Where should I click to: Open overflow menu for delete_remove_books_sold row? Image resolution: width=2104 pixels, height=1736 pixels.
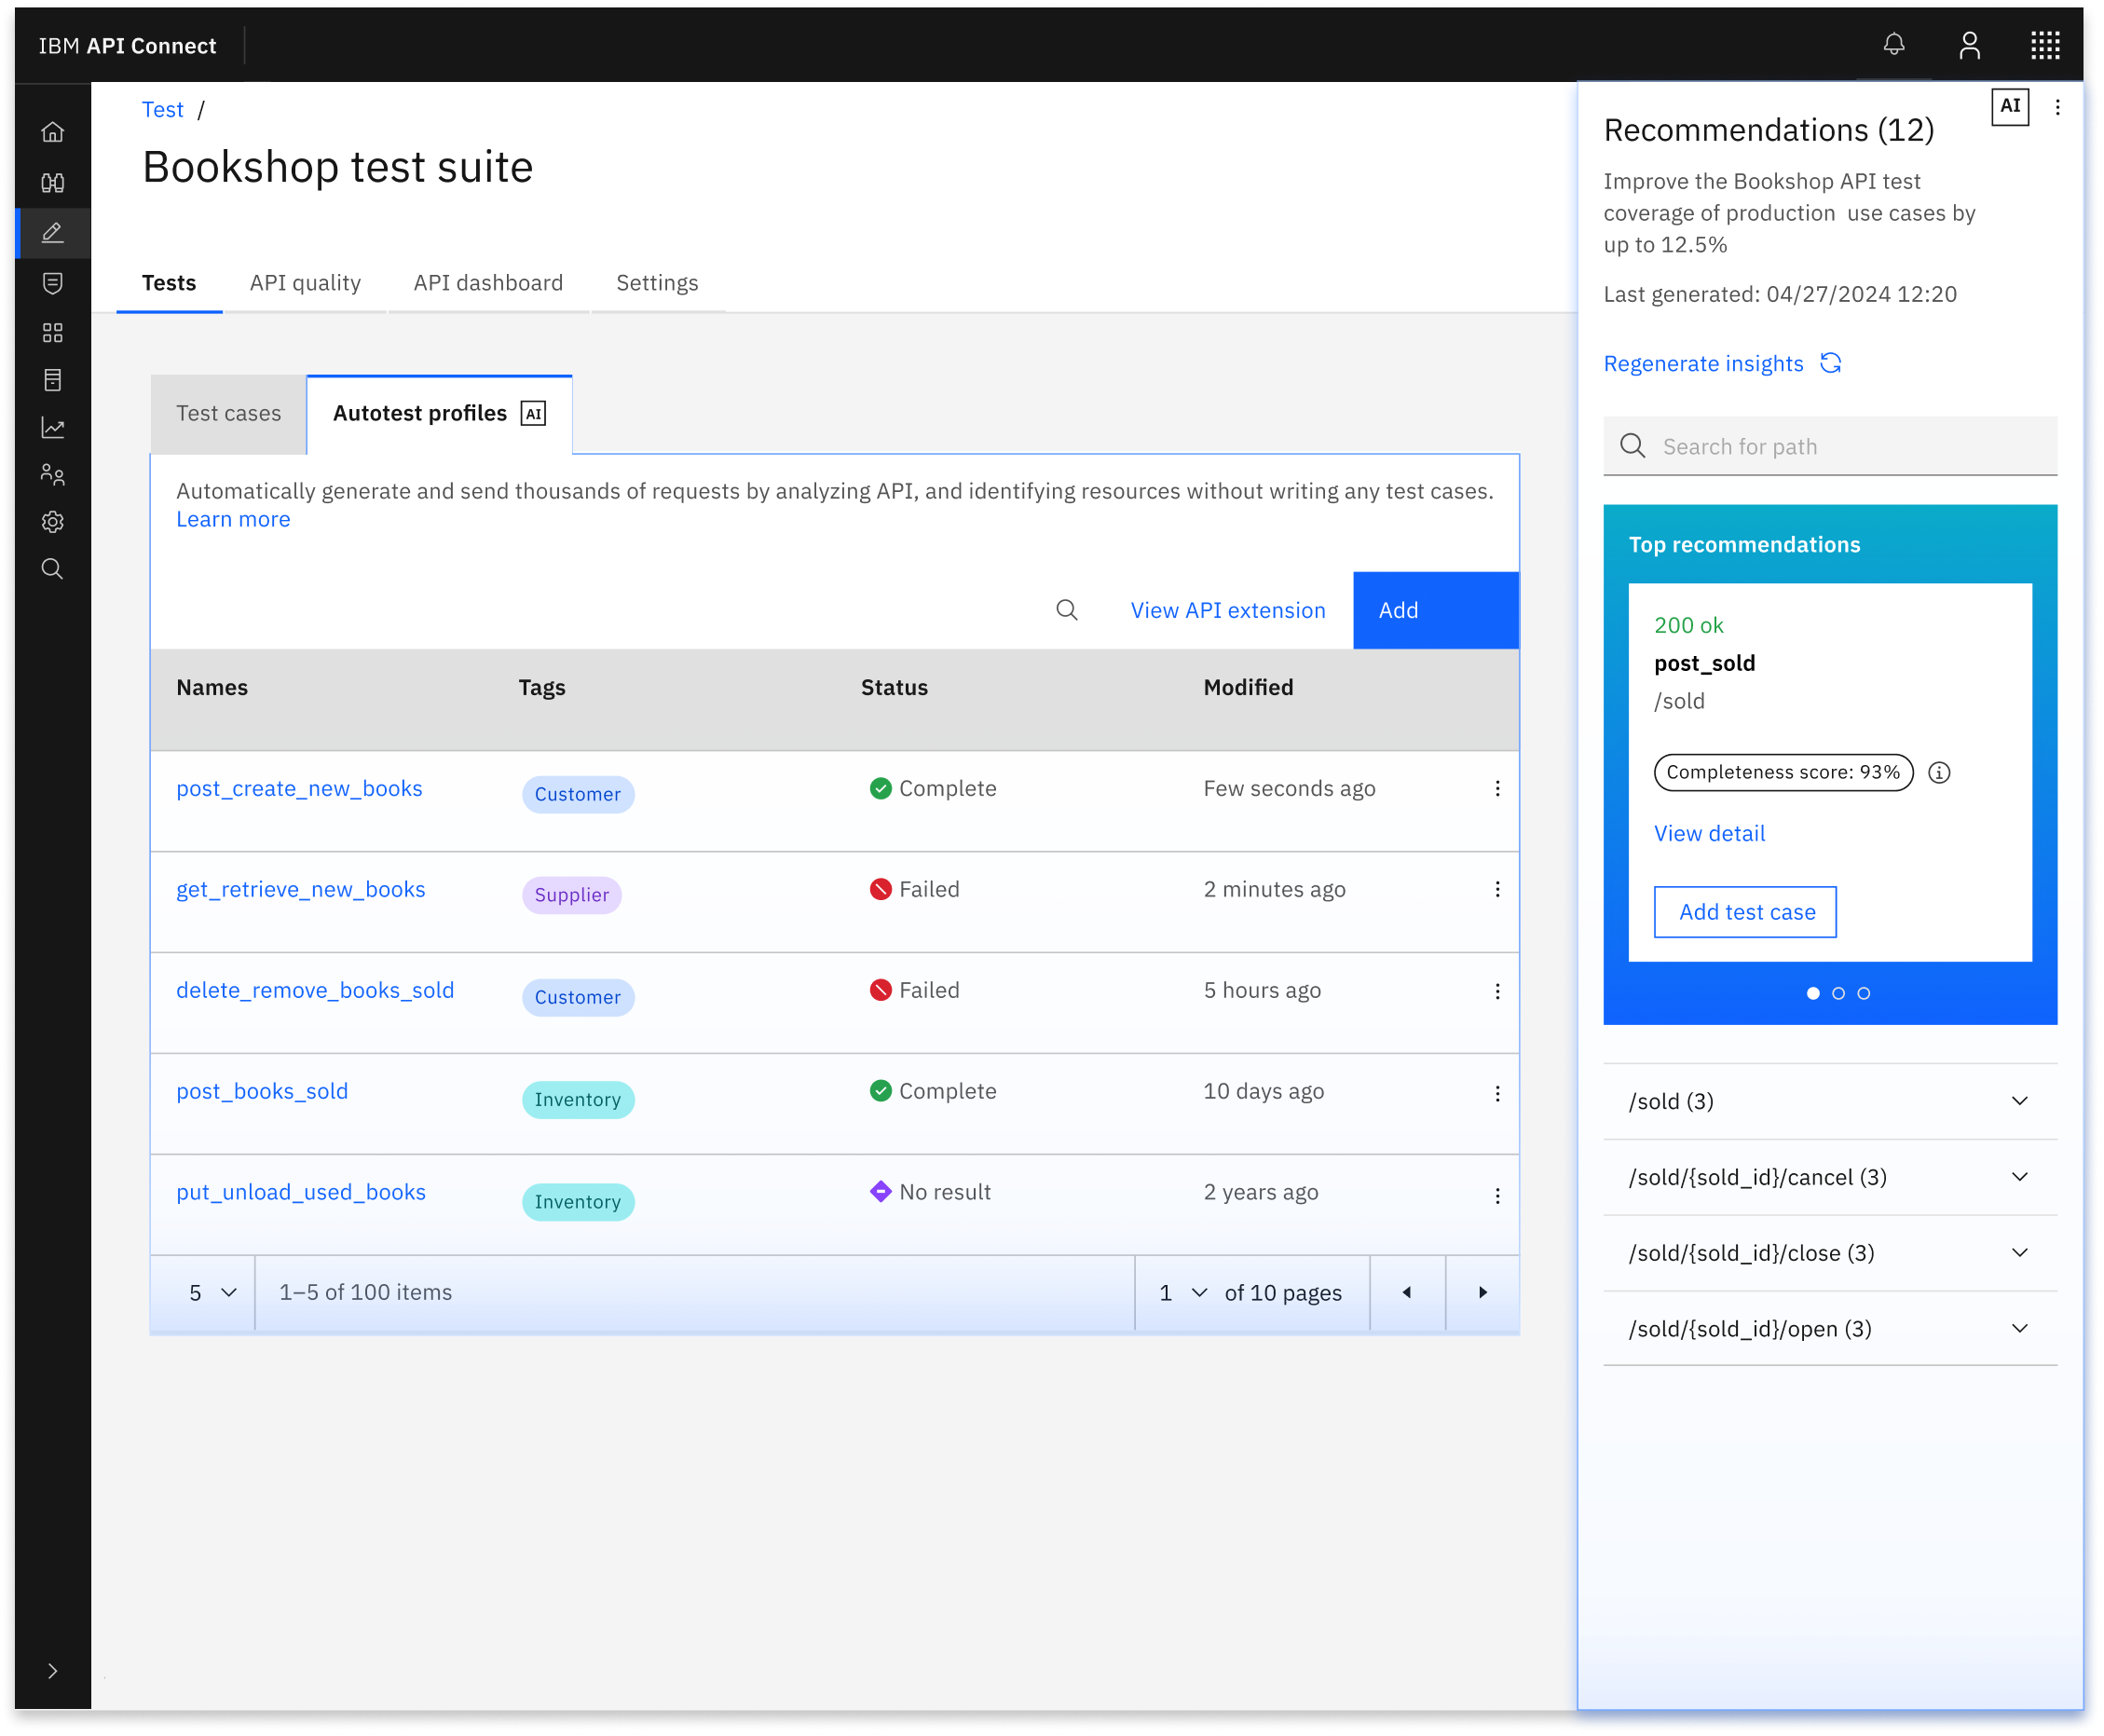(x=1497, y=991)
